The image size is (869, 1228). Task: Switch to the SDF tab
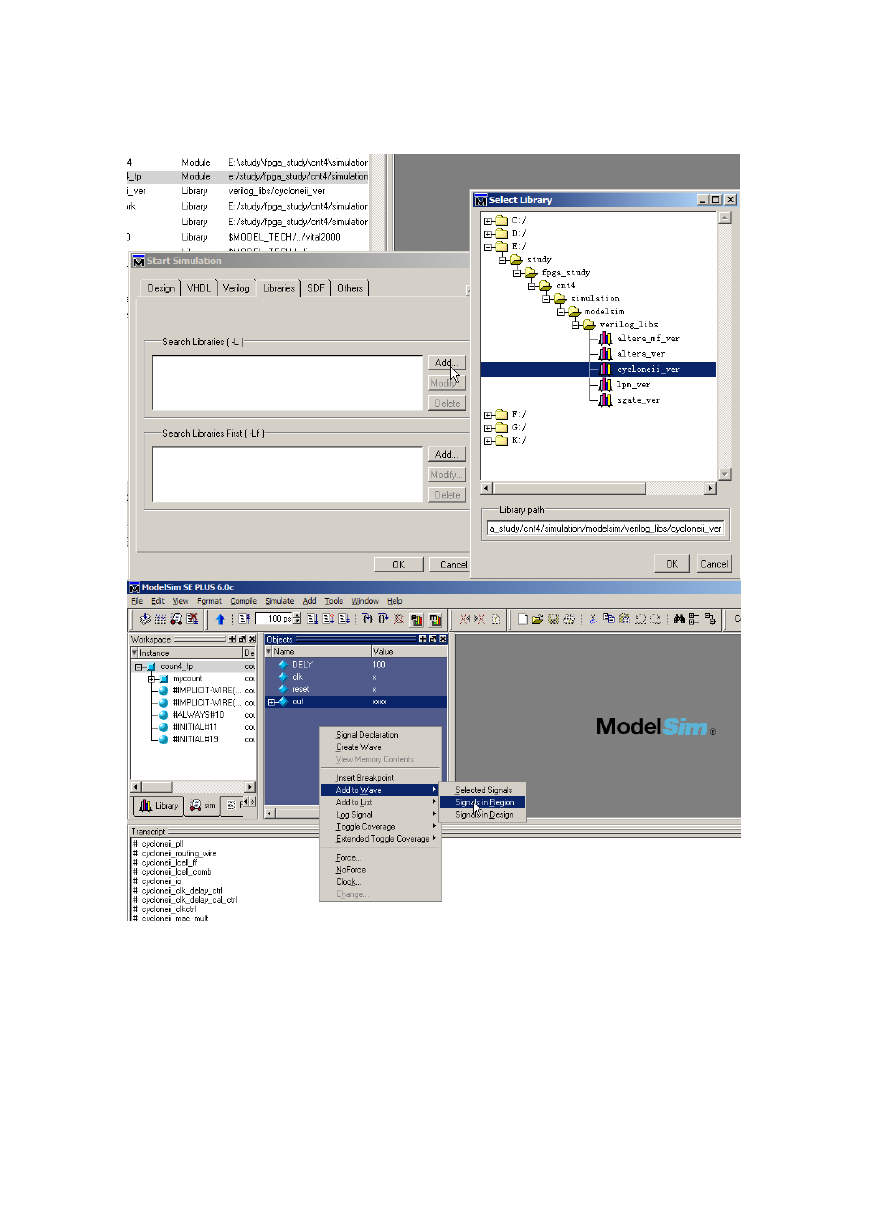[316, 288]
